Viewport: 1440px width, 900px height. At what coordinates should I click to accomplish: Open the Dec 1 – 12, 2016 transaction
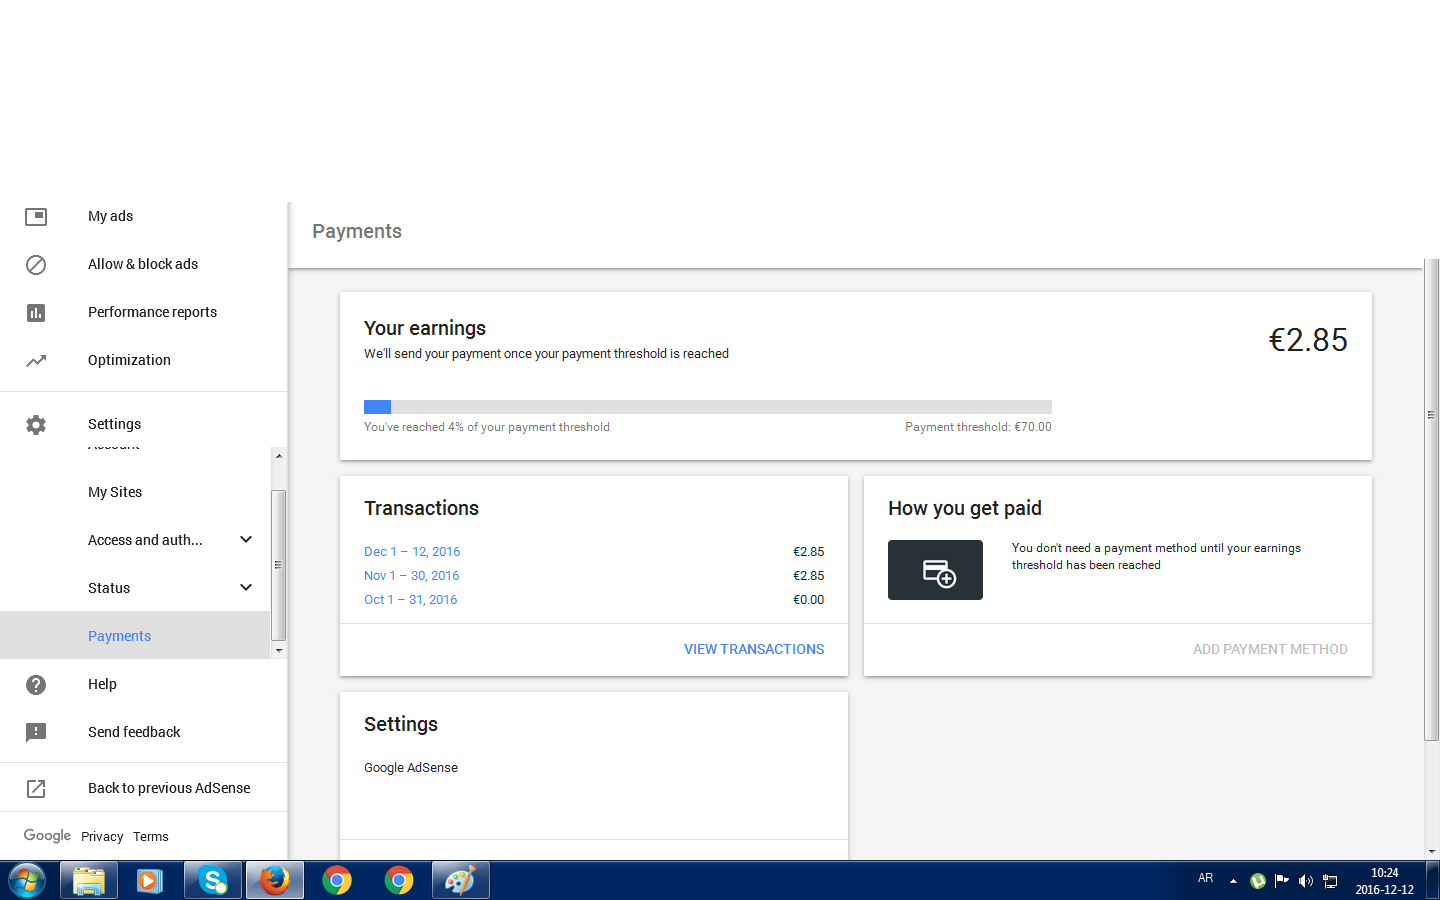point(412,552)
